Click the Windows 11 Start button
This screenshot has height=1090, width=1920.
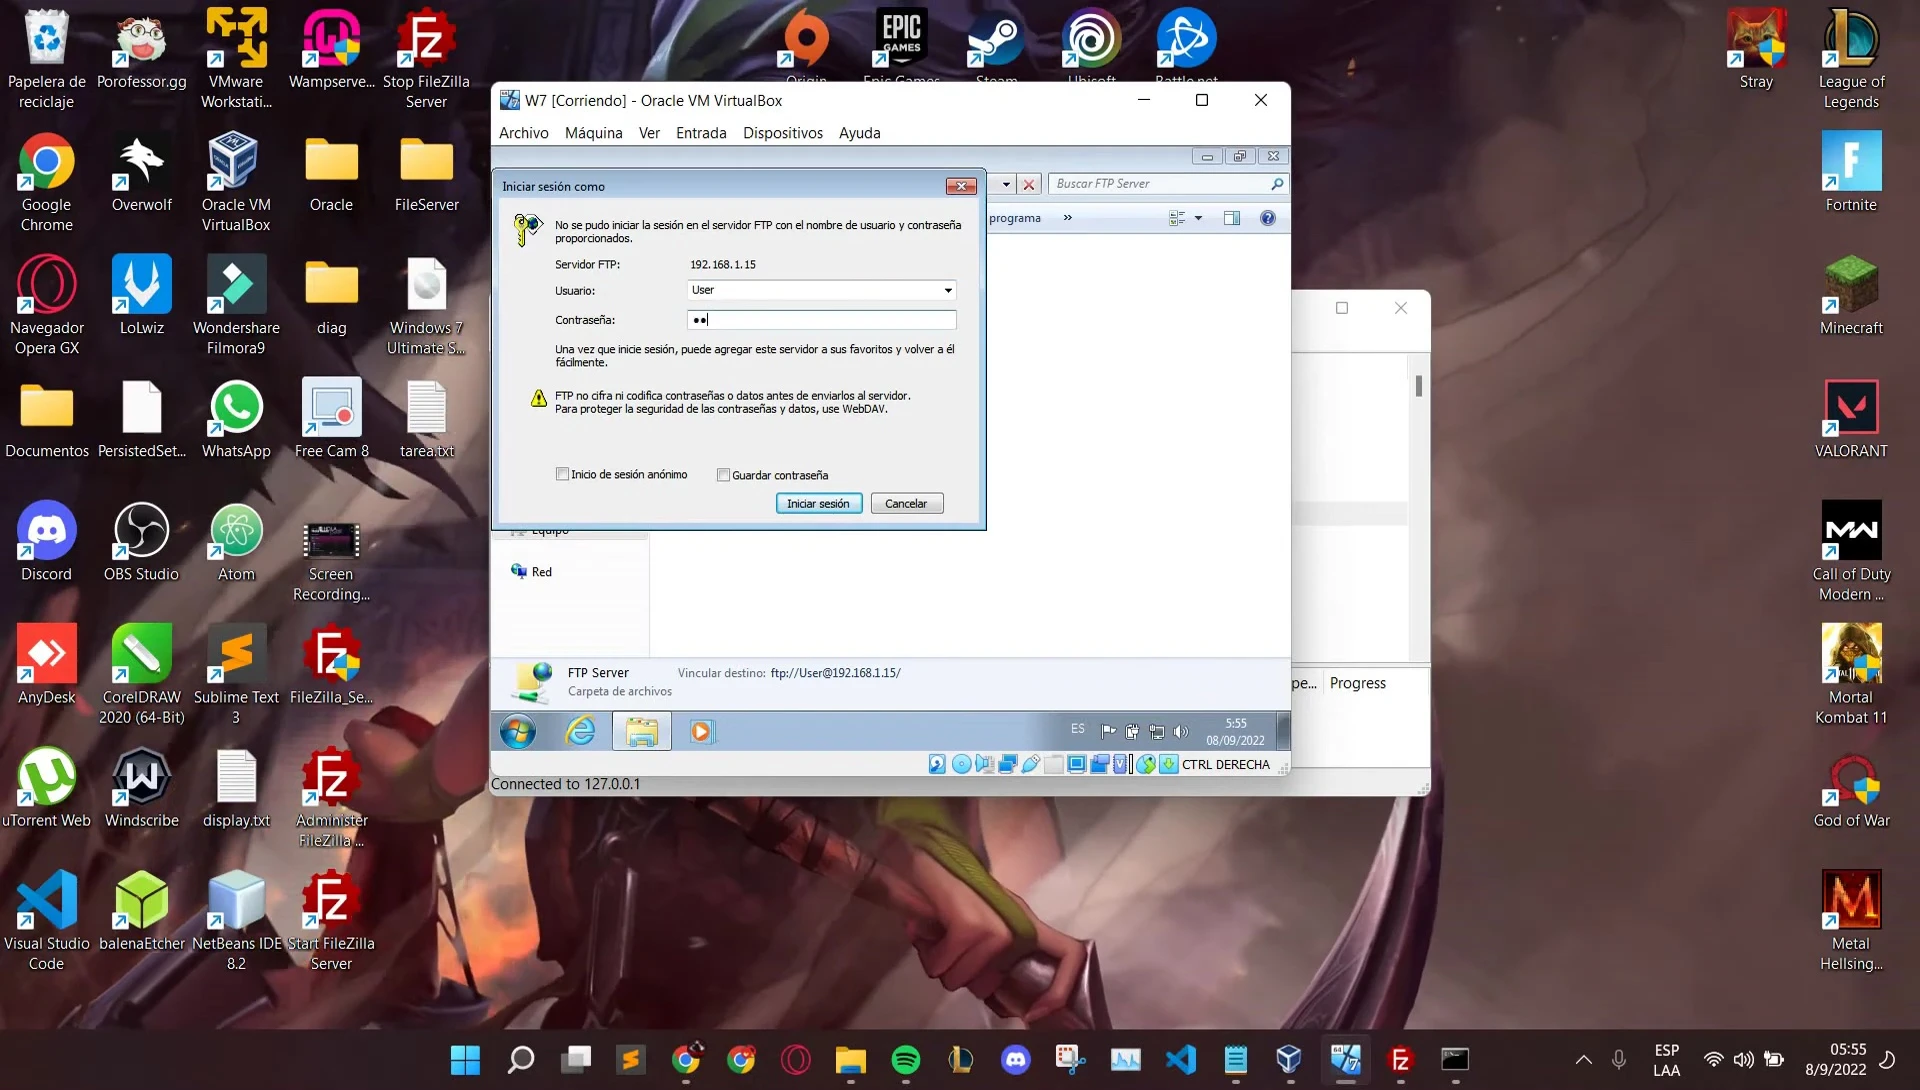tap(465, 1059)
